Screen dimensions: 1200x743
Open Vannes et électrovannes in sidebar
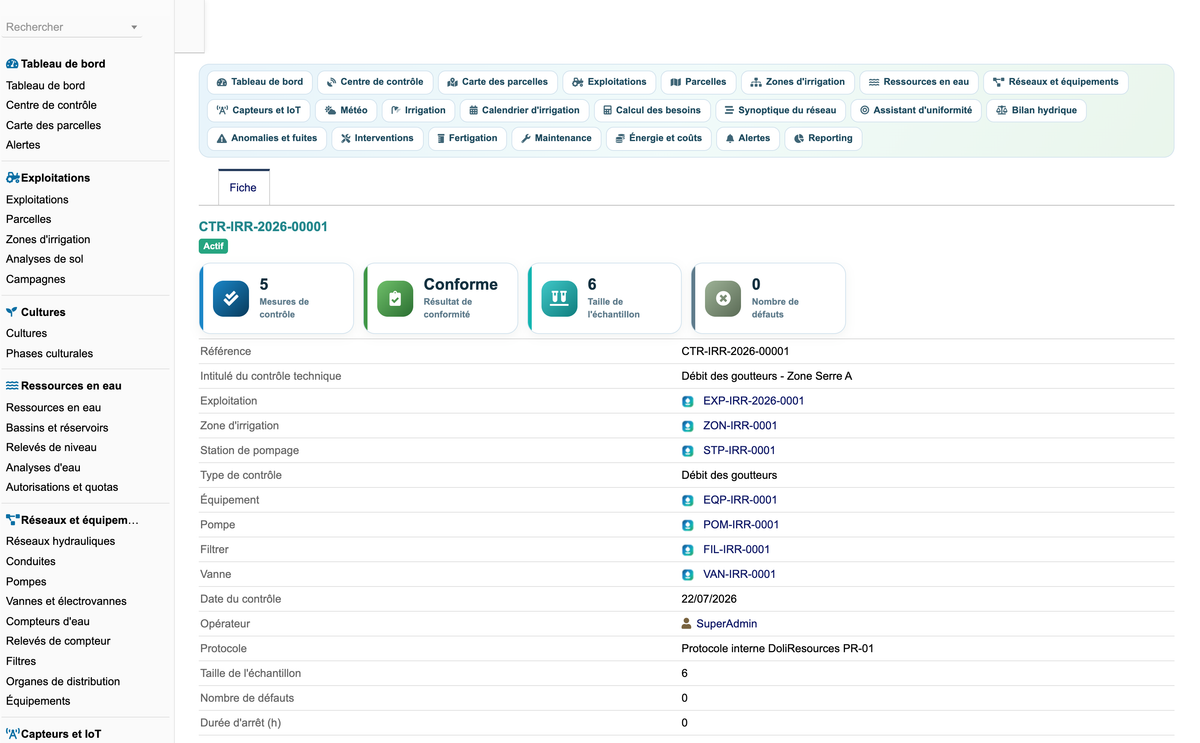click(66, 601)
